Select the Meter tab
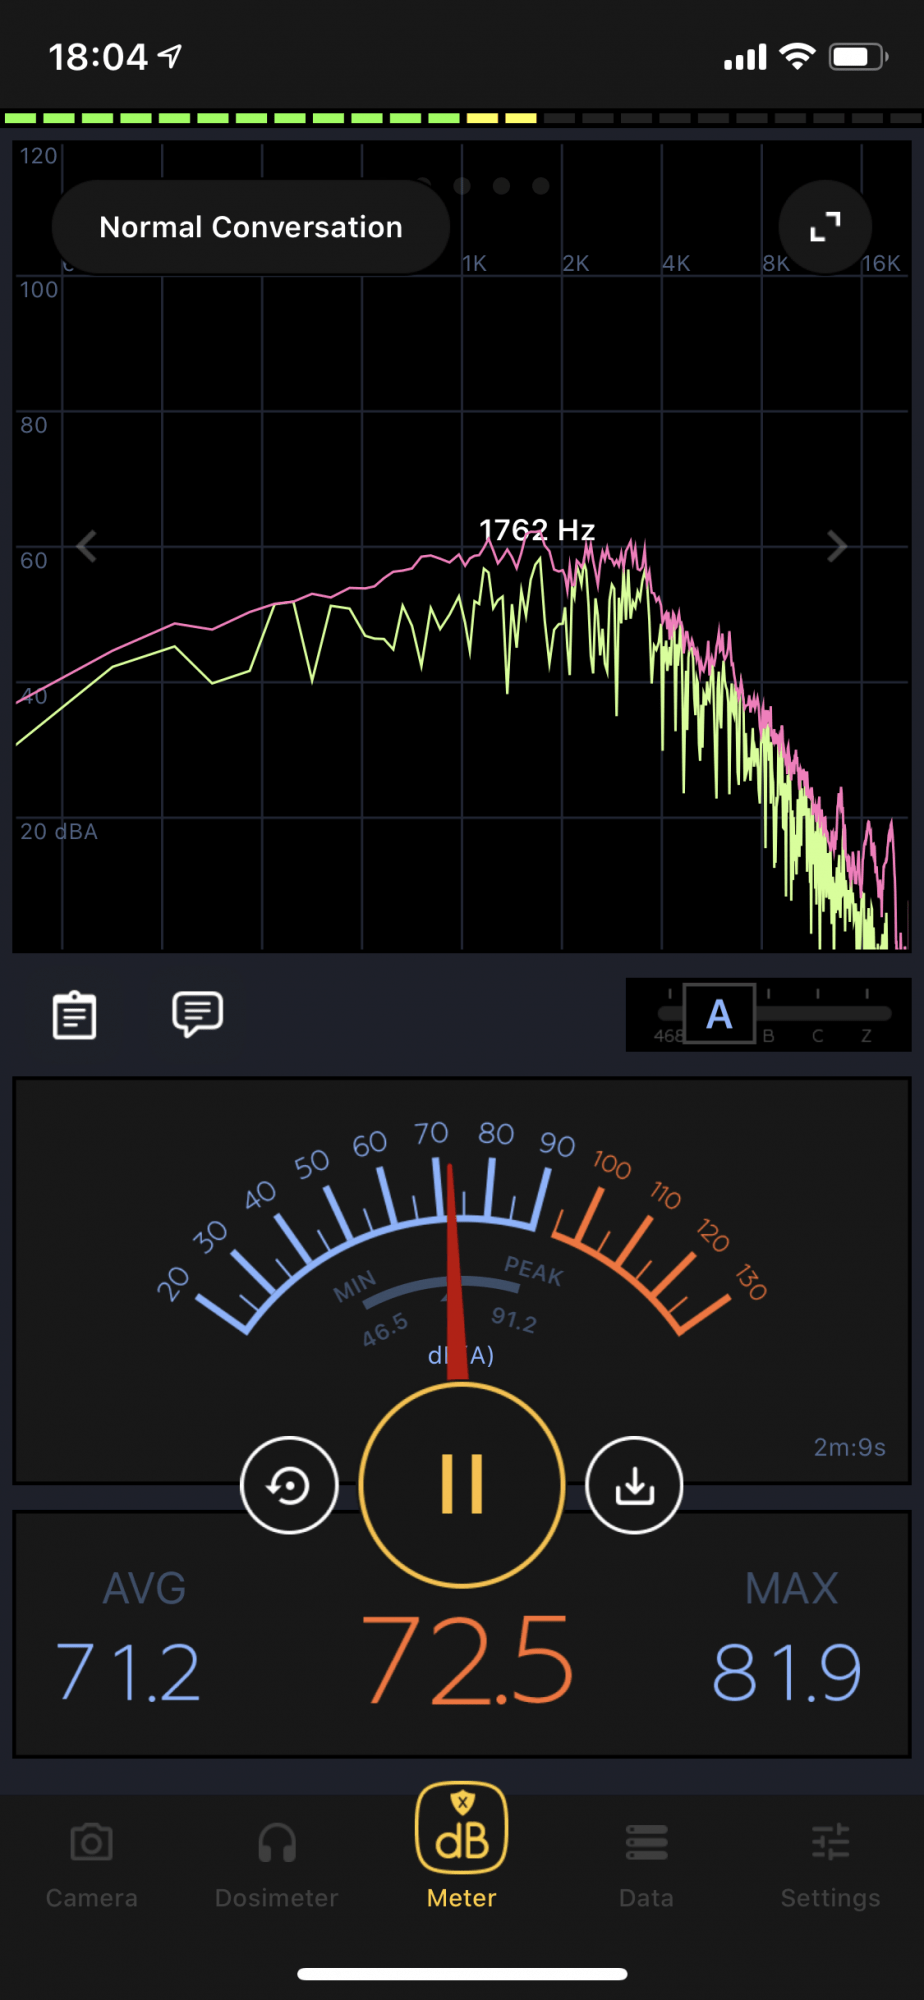924x2000 pixels. [462, 1846]
